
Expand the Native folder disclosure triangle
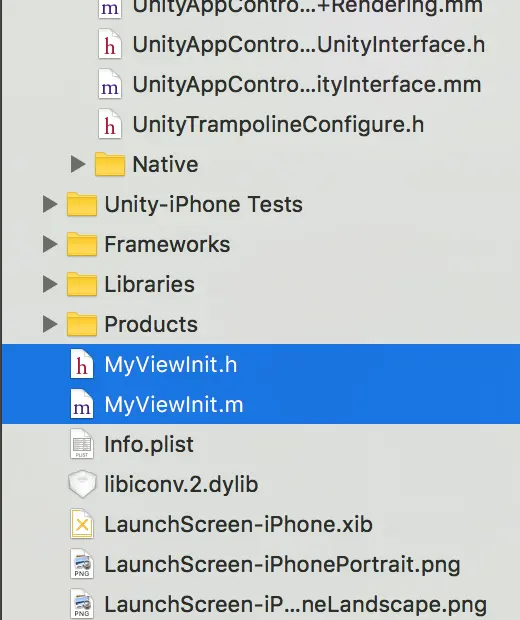(x=78, y=164)
